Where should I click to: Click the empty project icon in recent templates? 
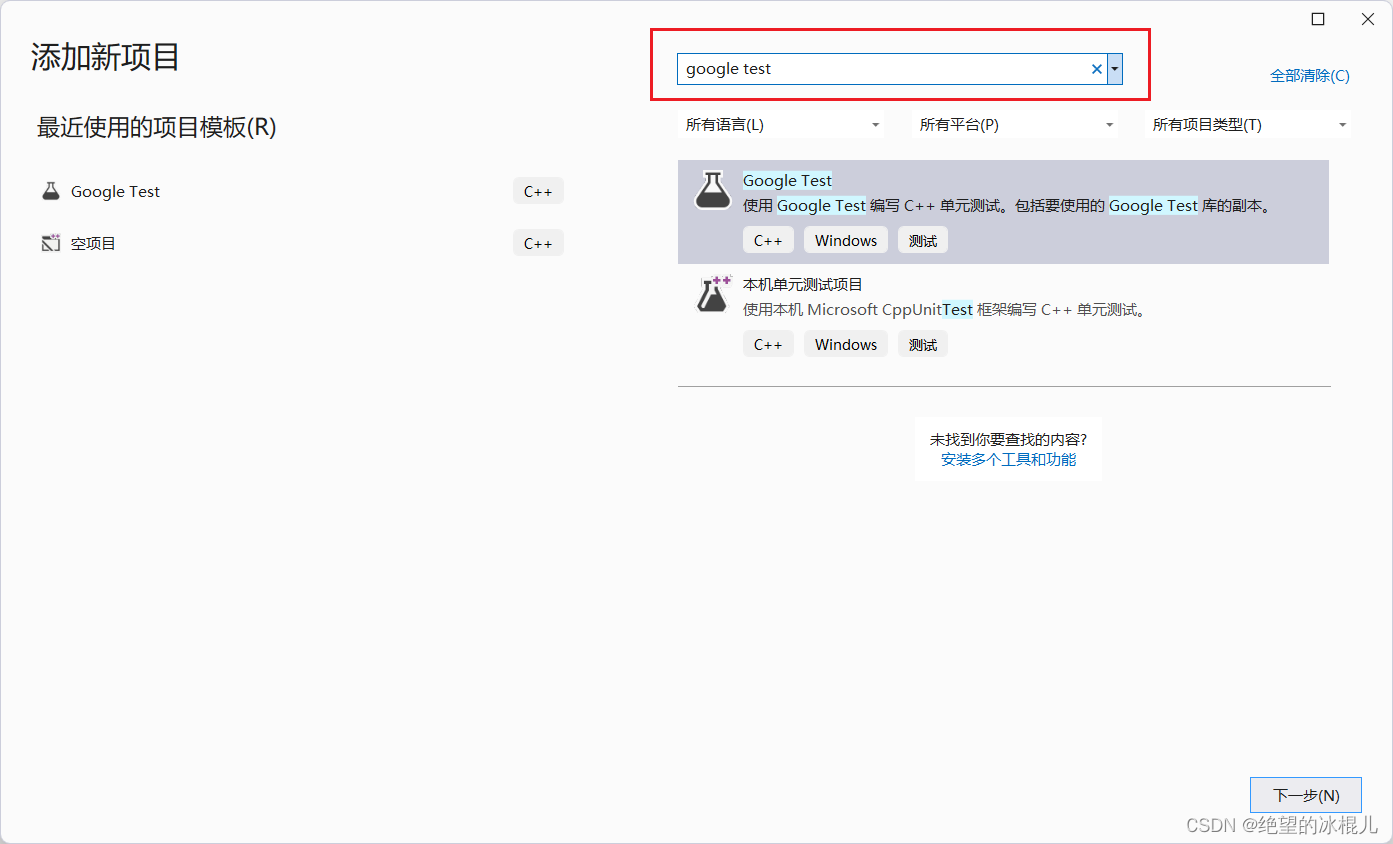[x=51, y=243]
